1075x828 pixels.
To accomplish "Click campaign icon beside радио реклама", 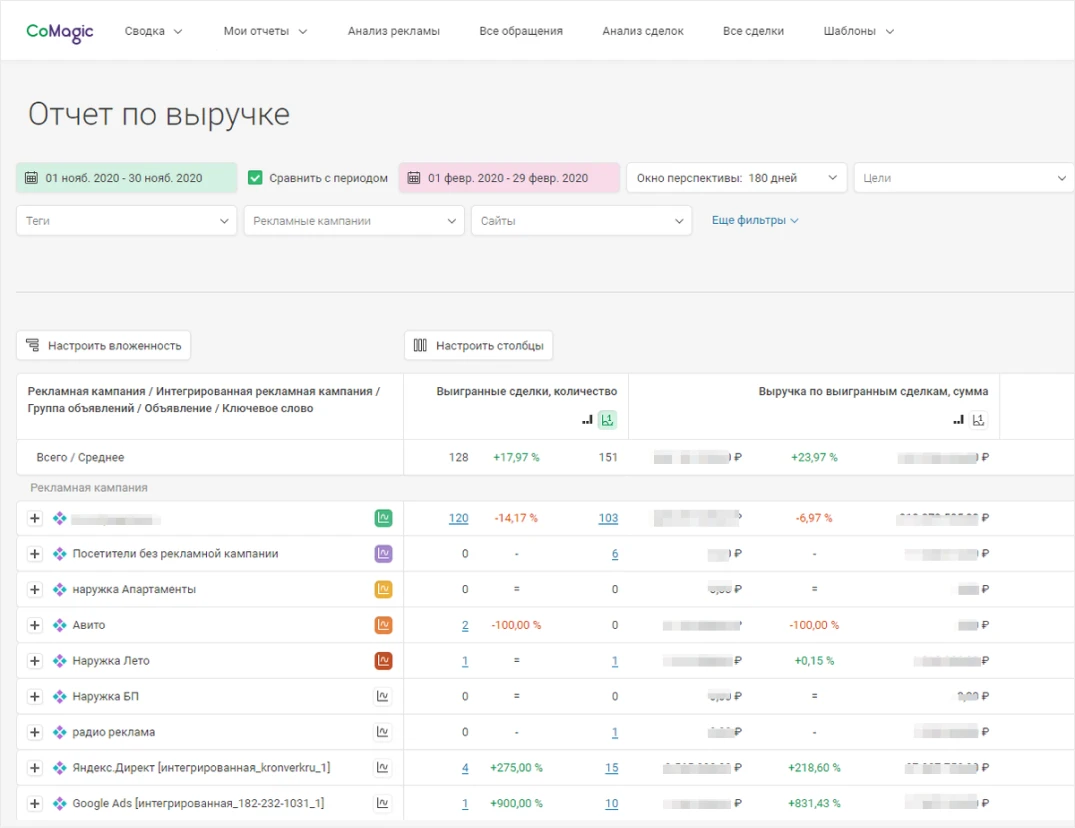I will pyautogui.click(x=60, y=732).
